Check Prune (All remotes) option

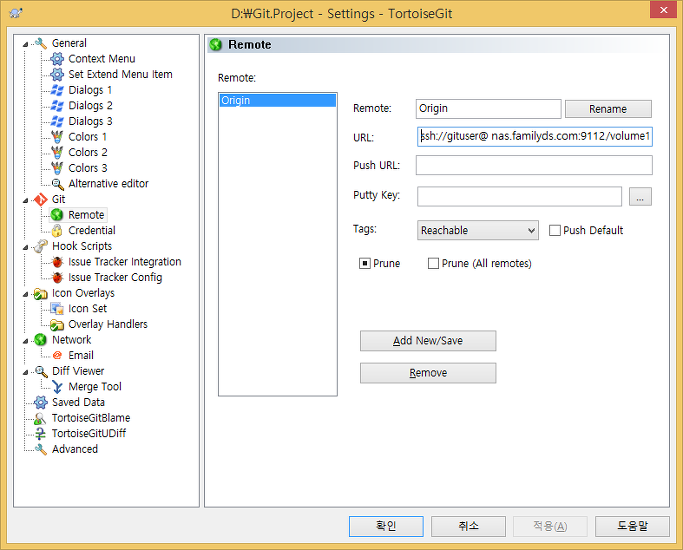[x=433, y=263]
